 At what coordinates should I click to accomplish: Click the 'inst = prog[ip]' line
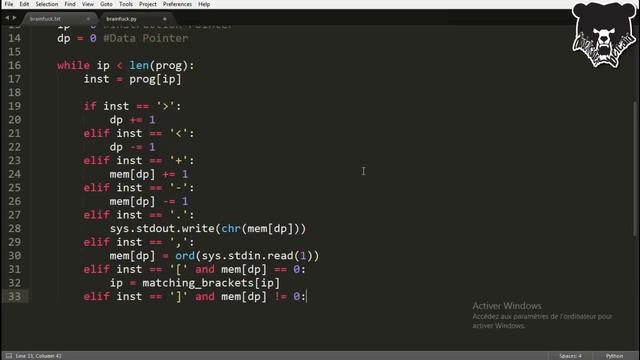click(x=132, y=79)
